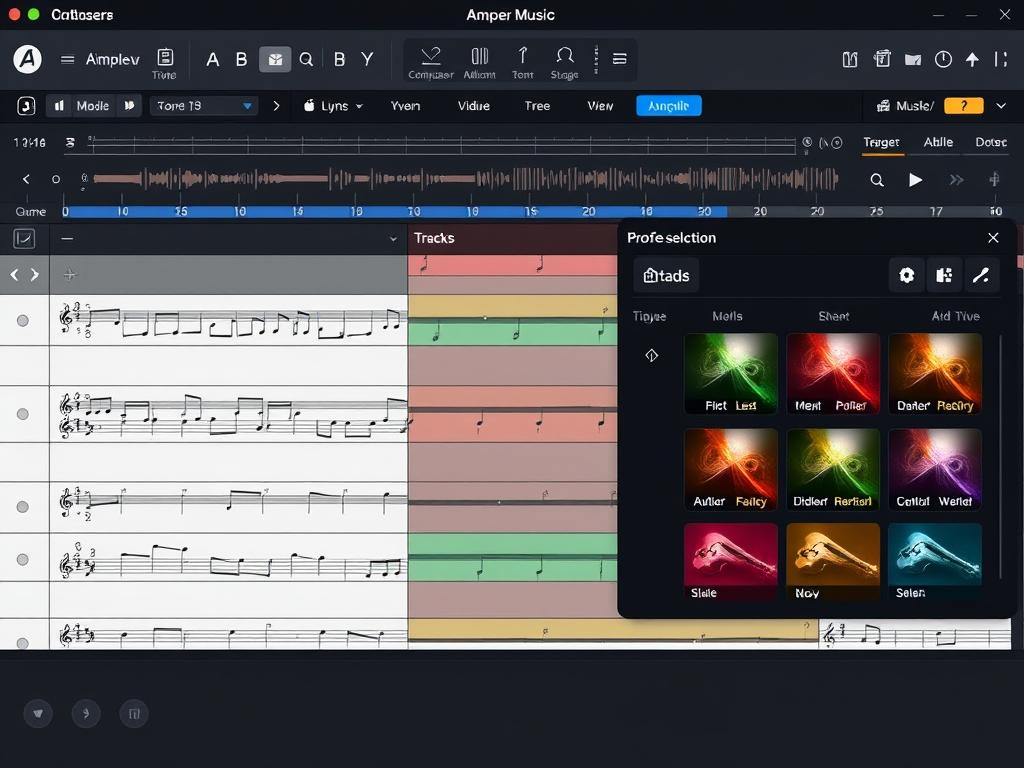Click the thin scrubber bar above waveform
This screenshot has width=1024, height=768.
pyautogui.click(x=442, y=144)
